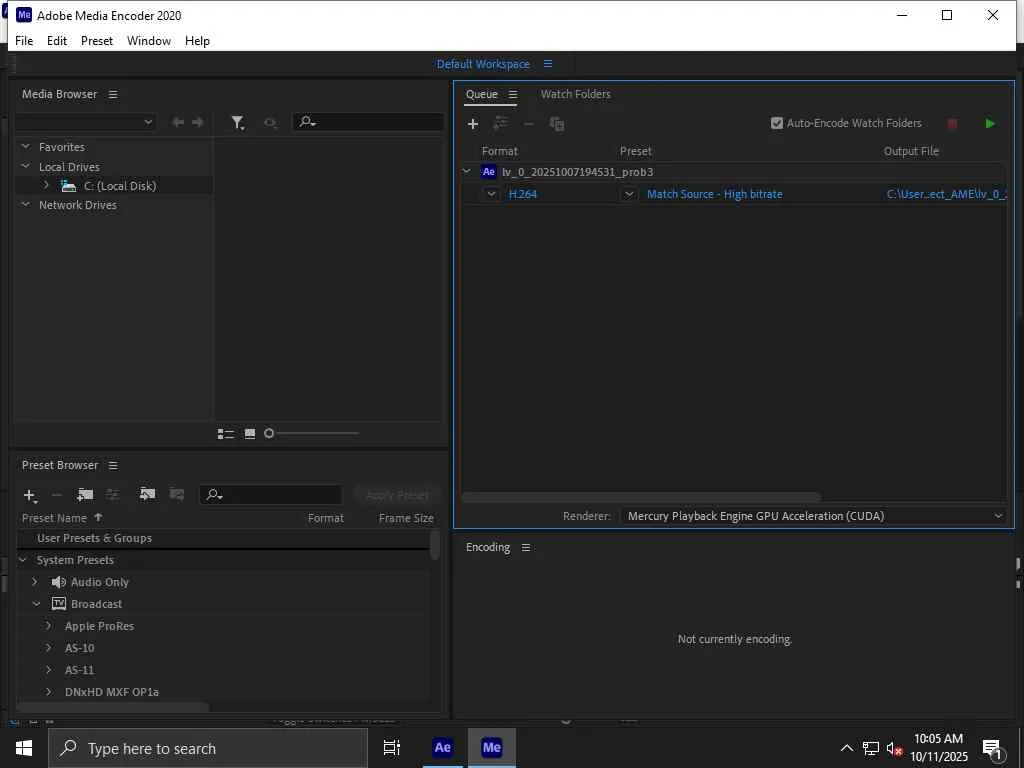Collapse the Local Drives section
The image size is (1024, 768).
[x=25, y=167]
